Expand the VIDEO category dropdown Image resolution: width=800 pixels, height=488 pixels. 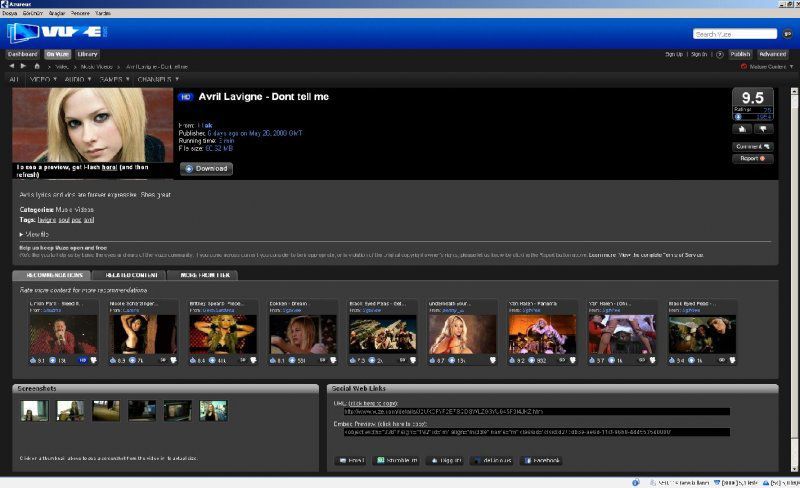43,78
